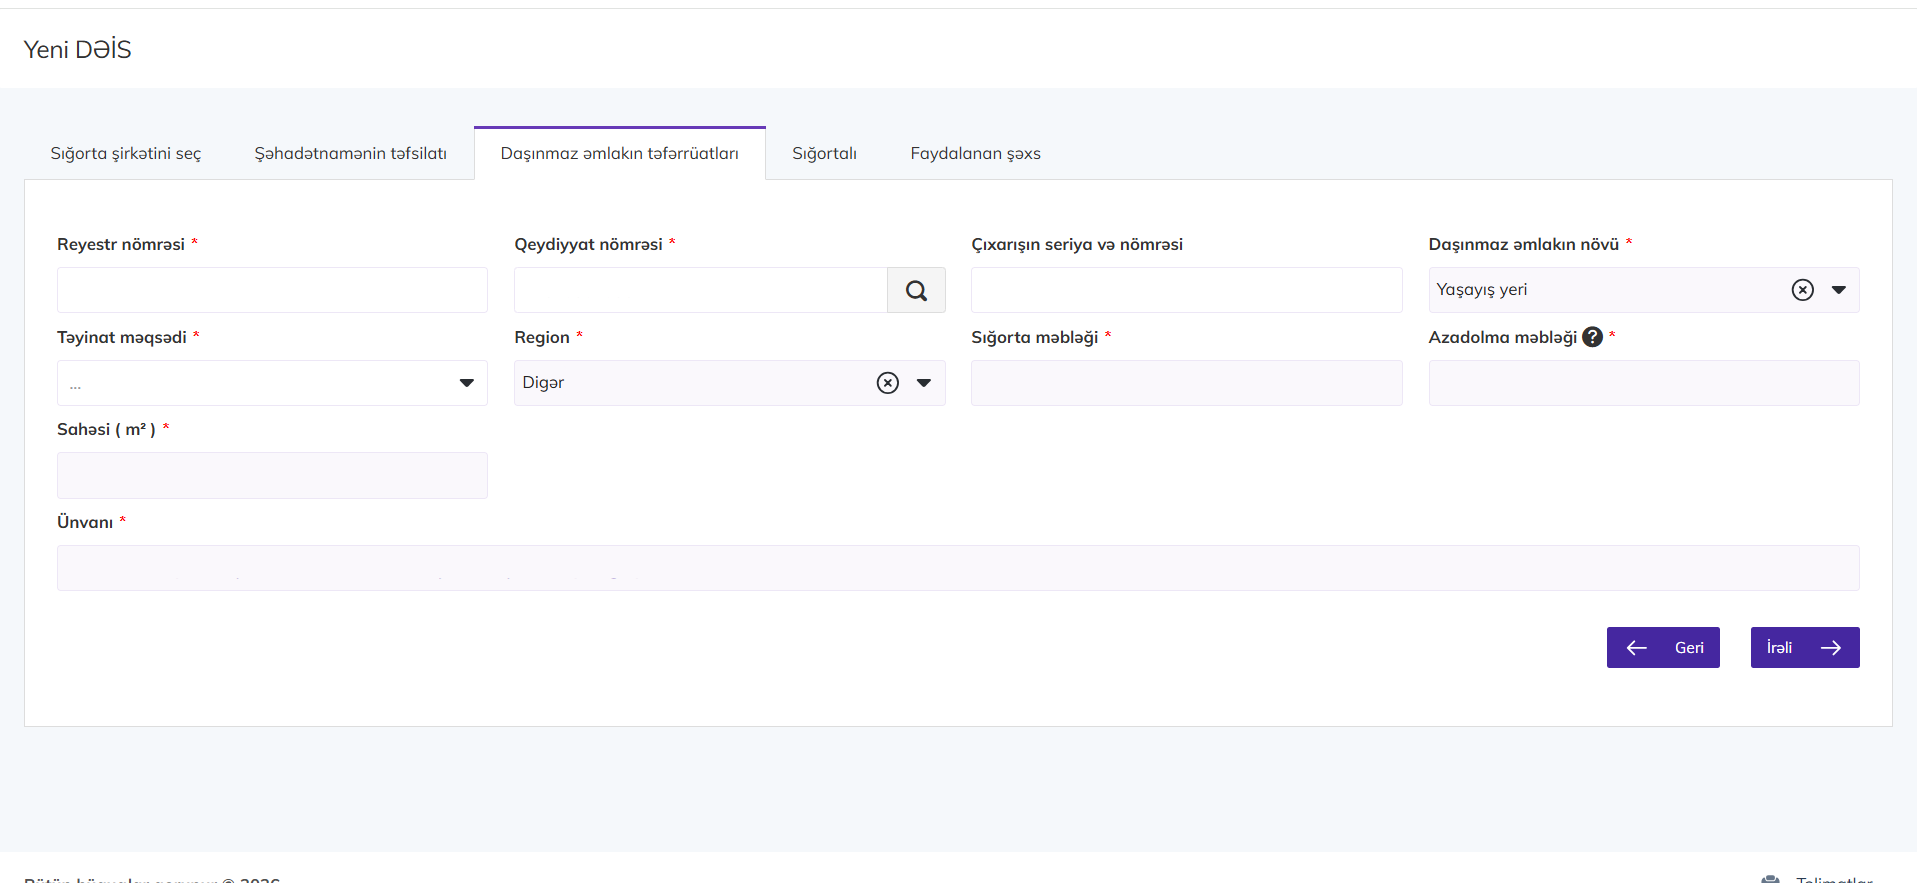
Task: Open the Təyinat məqsədi dropdown
Action: [x=272, y=383]
